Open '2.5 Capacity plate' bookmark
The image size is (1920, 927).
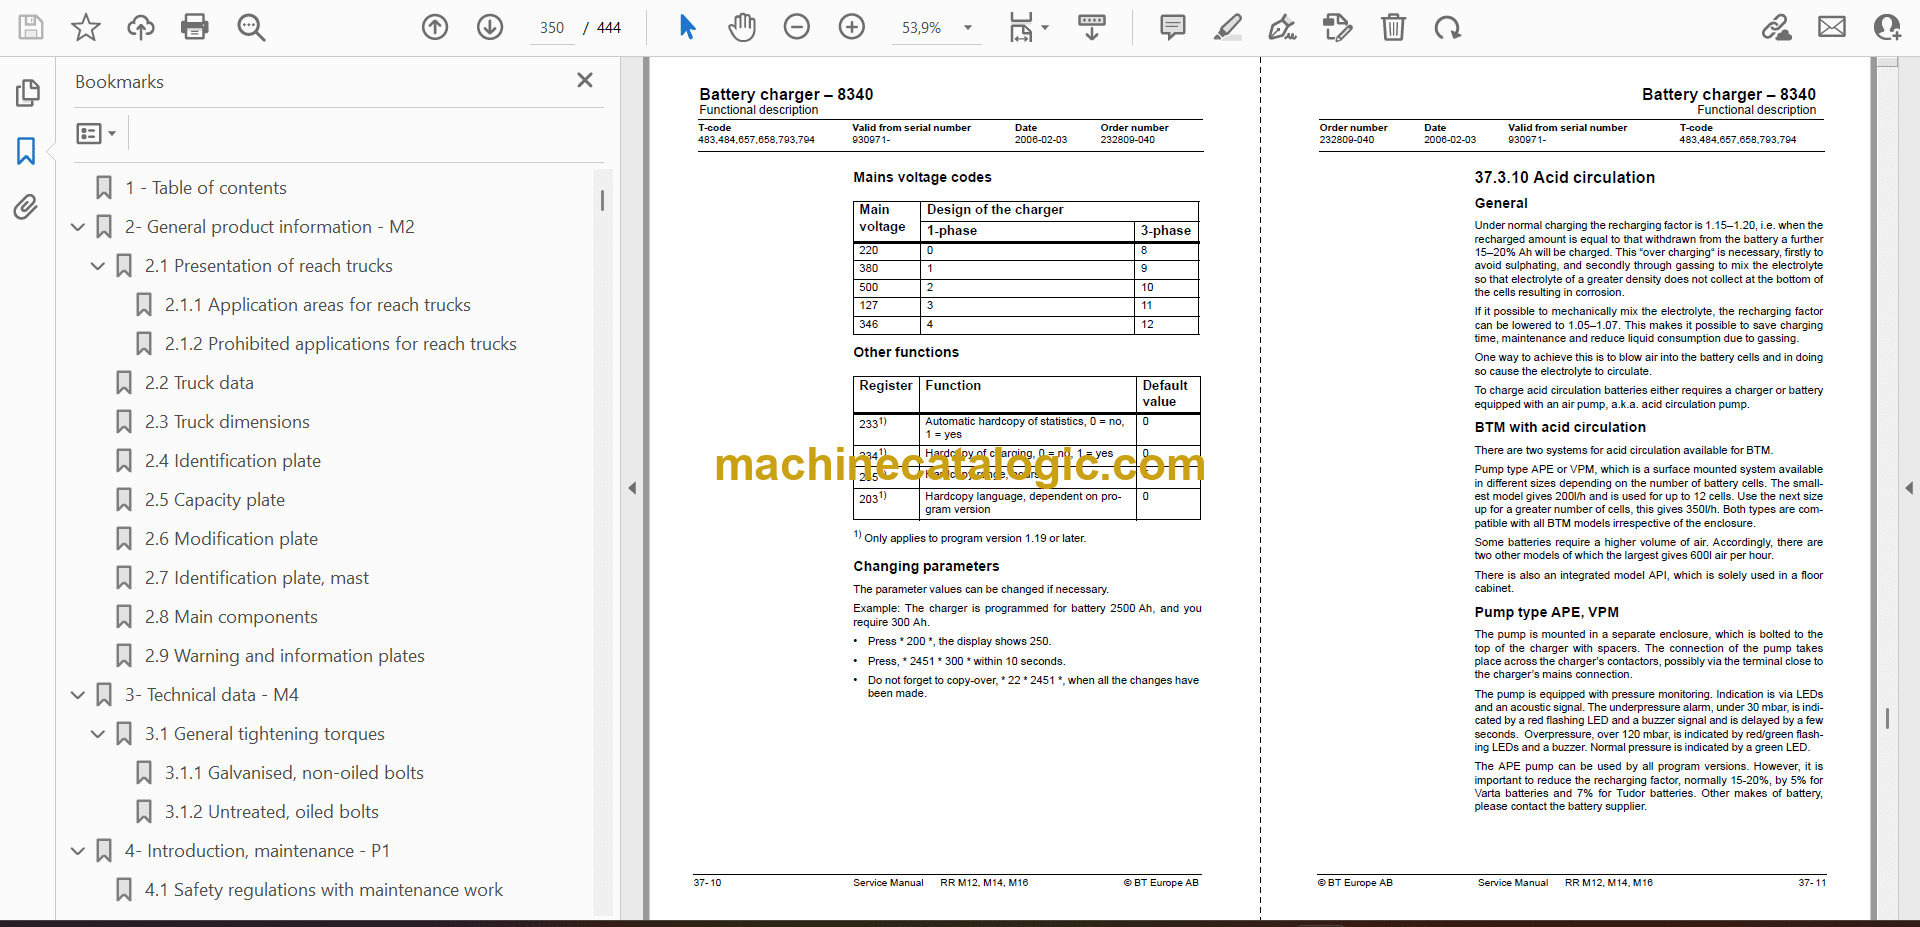tap(214, 500)
